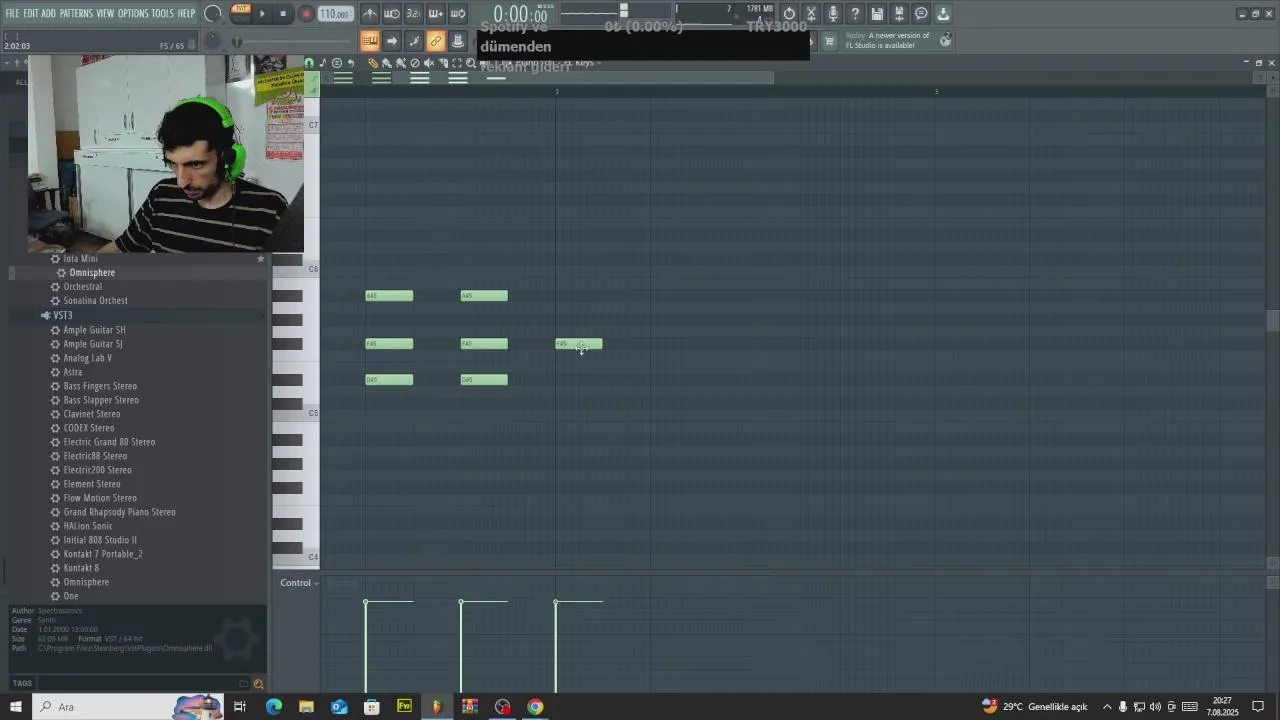The image size is (1280, 720).
Task: Select the piano roll mute tool
Action: tap(429, 62)
